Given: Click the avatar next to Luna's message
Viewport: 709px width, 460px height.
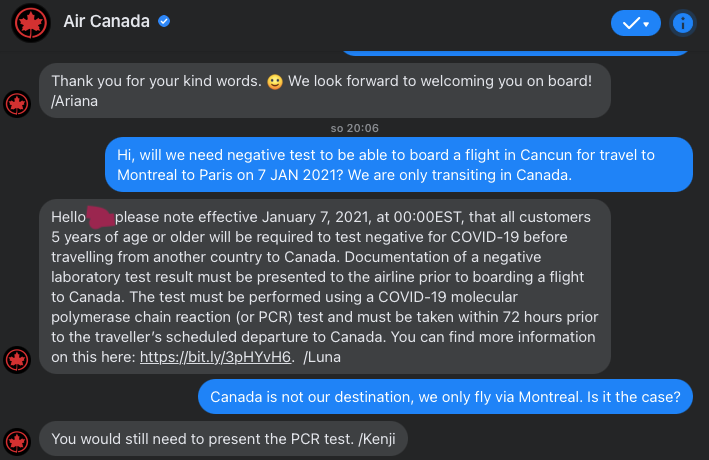Looking at the screenshot, I should click(x=17, y=357).
